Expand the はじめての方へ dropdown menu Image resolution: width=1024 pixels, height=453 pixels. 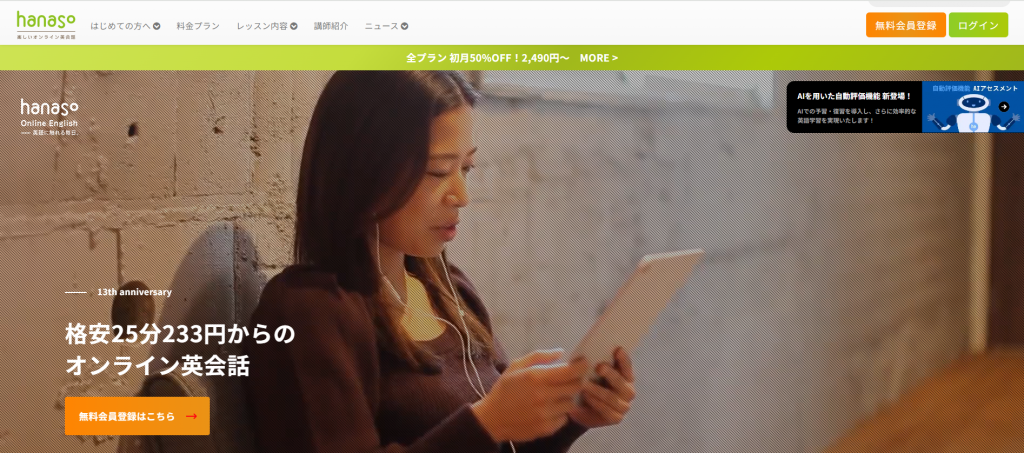coord(125,26)
